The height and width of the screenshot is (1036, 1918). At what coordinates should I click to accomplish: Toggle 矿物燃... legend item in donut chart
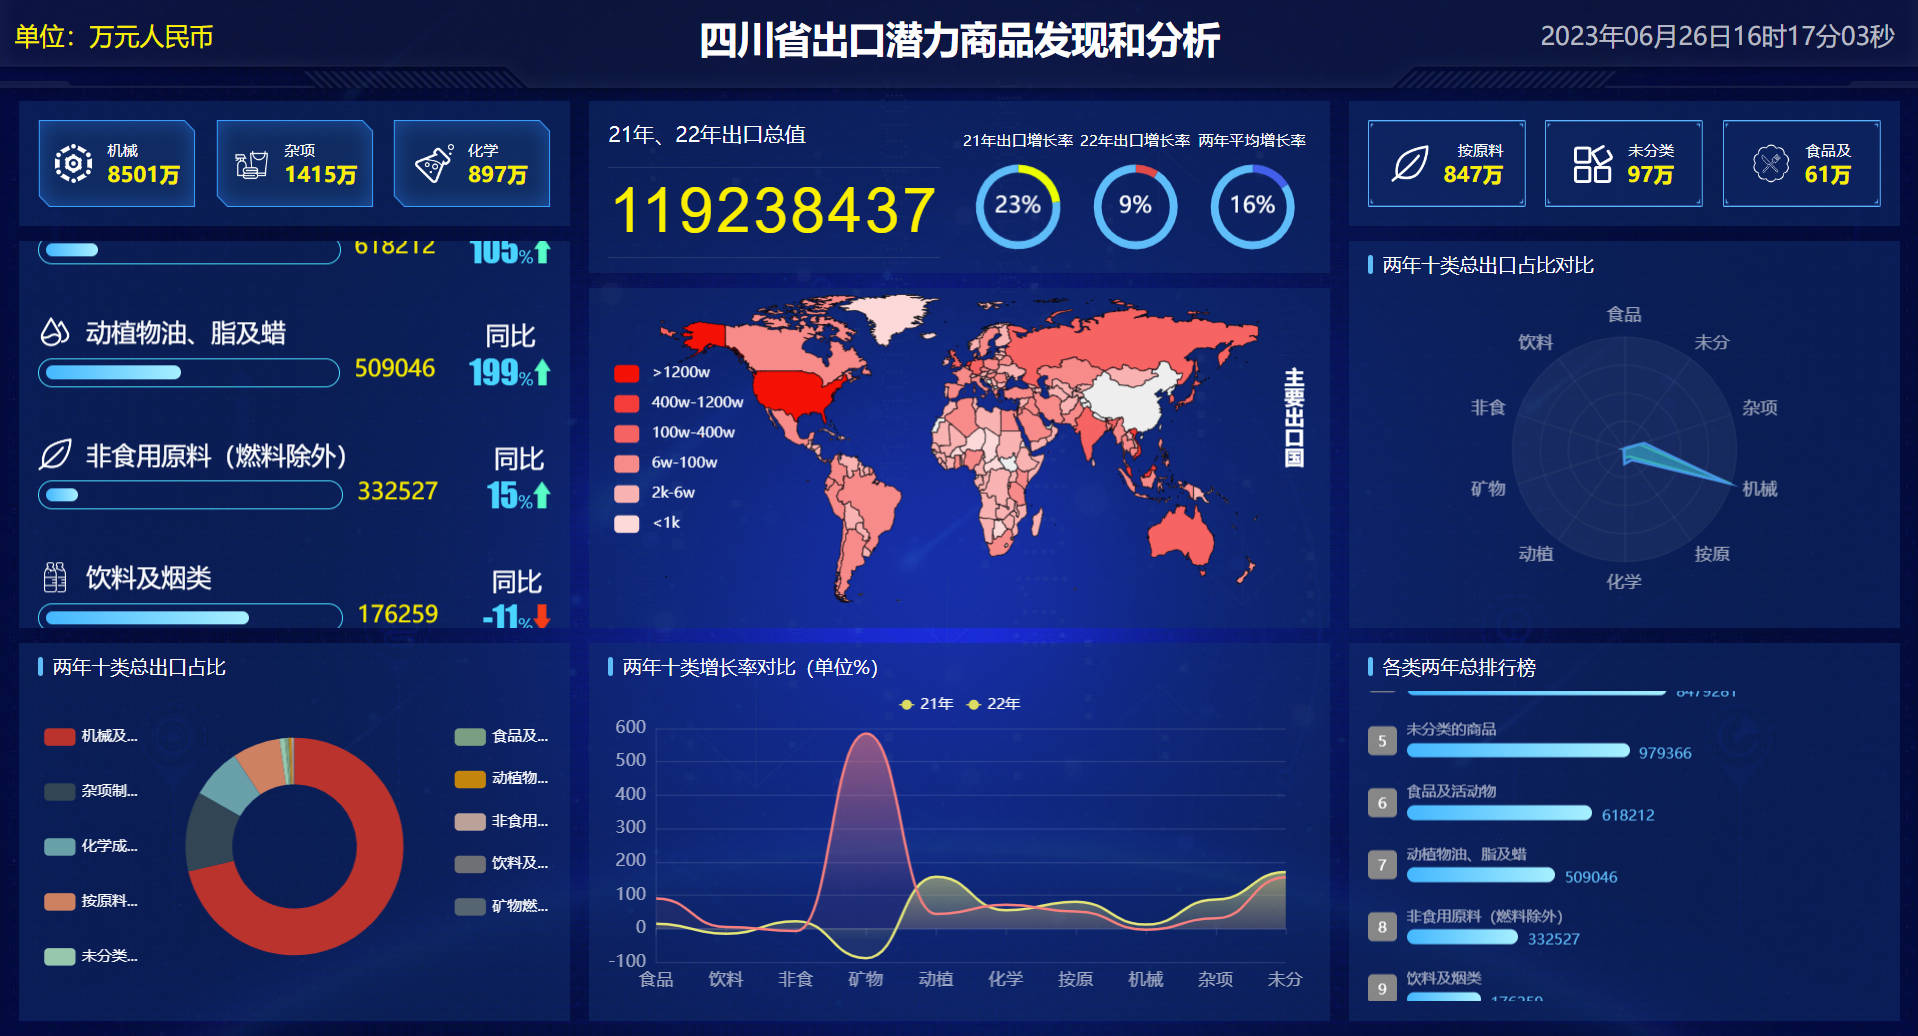coord(501,906)
